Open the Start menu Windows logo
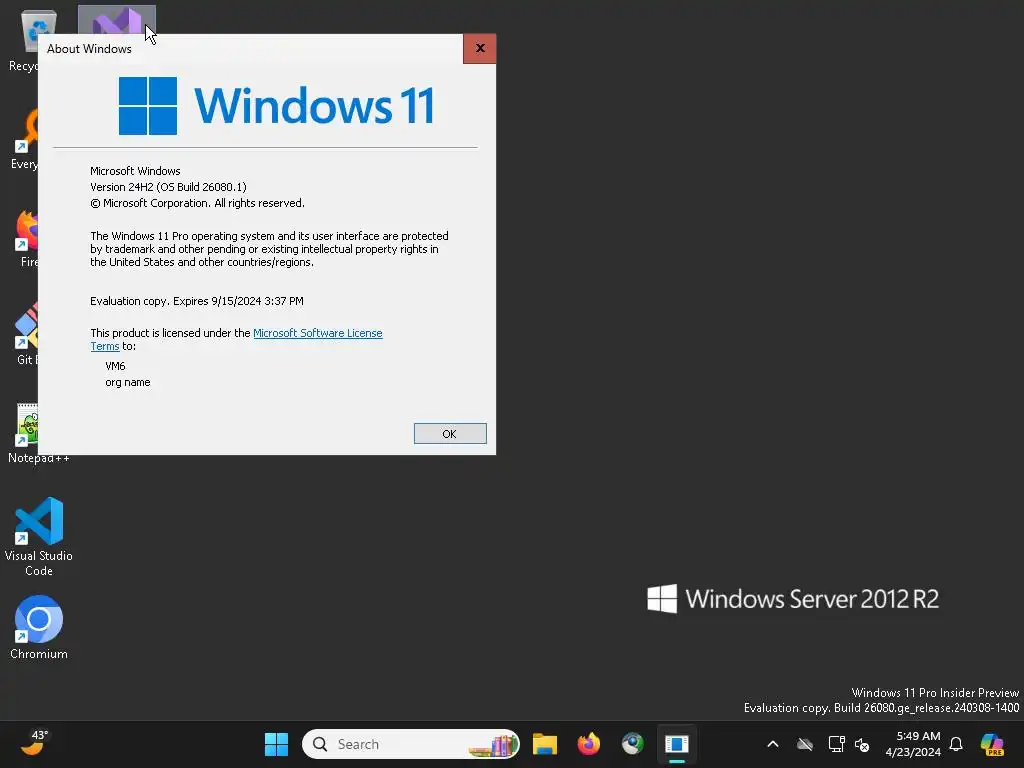This screenshot has width=1024, height=768. pos(276,744)
